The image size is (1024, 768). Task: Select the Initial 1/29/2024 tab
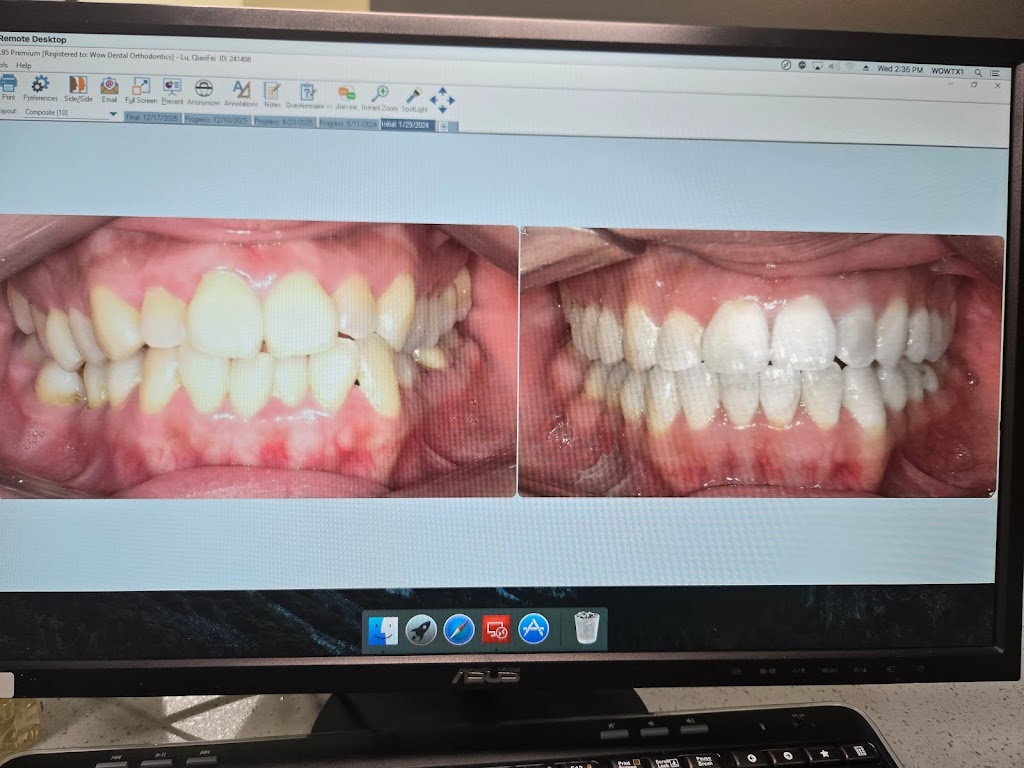(x=406, y=125)
